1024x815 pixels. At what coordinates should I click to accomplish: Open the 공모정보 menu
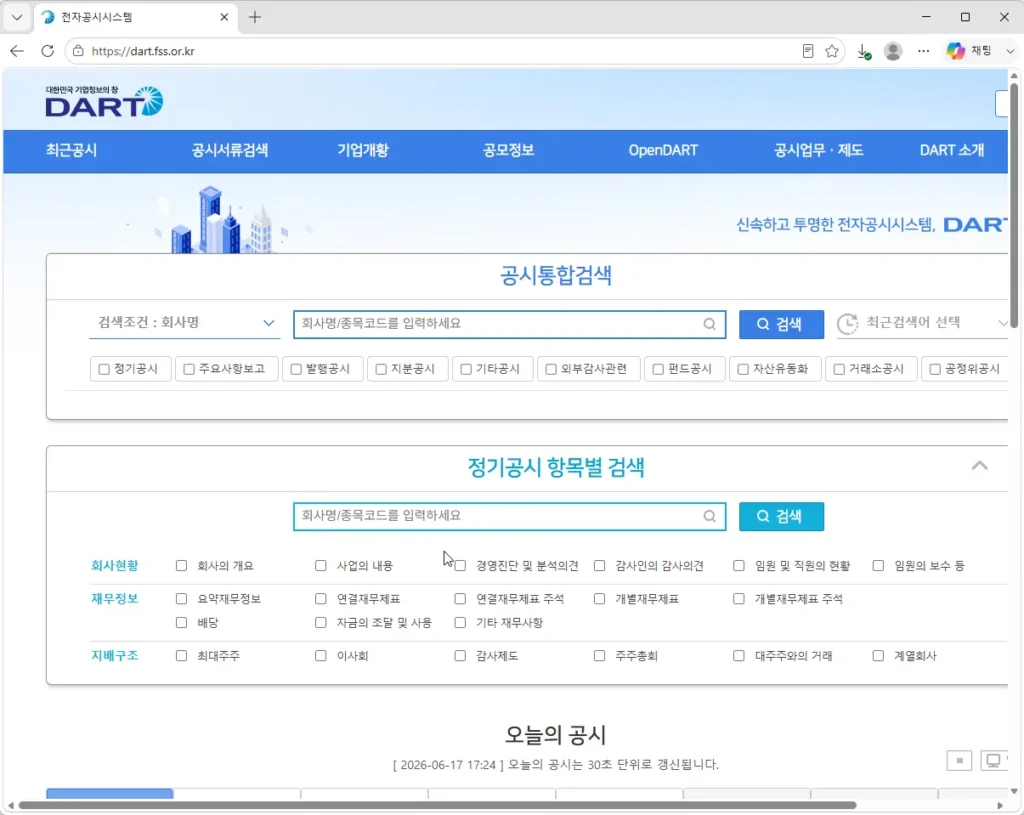point(508,150)
